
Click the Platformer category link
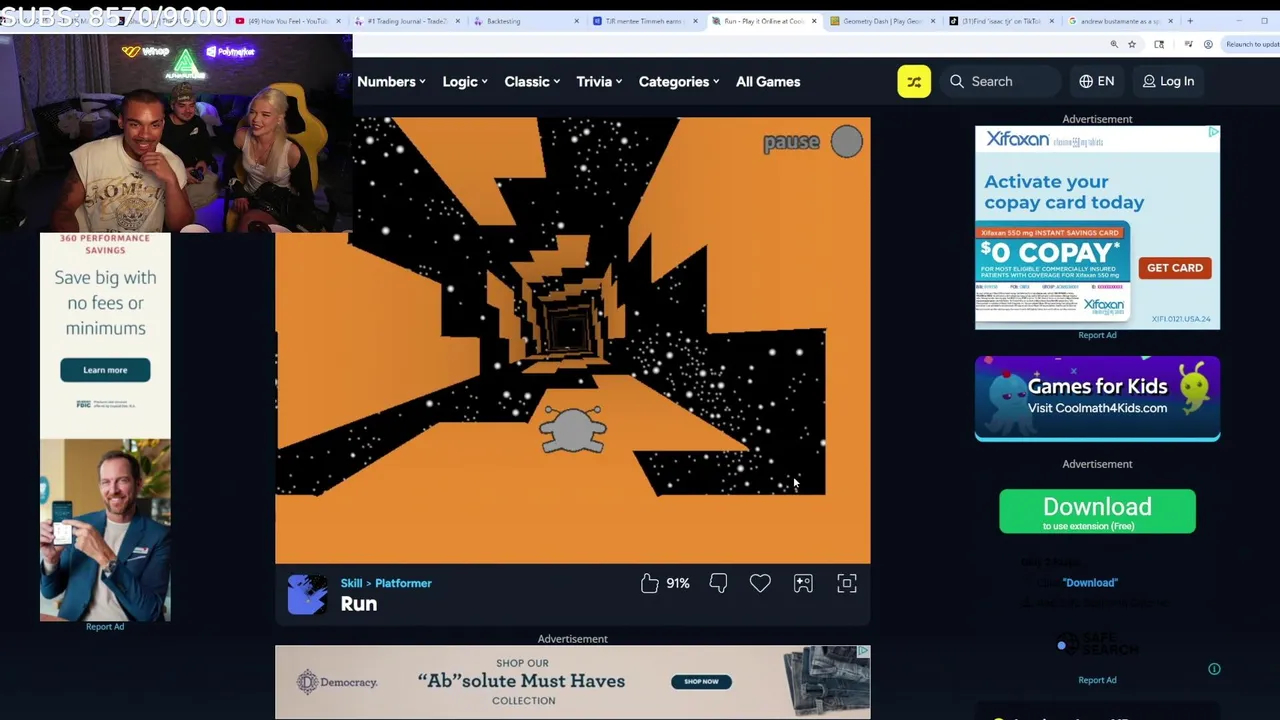tap(403, 583)
